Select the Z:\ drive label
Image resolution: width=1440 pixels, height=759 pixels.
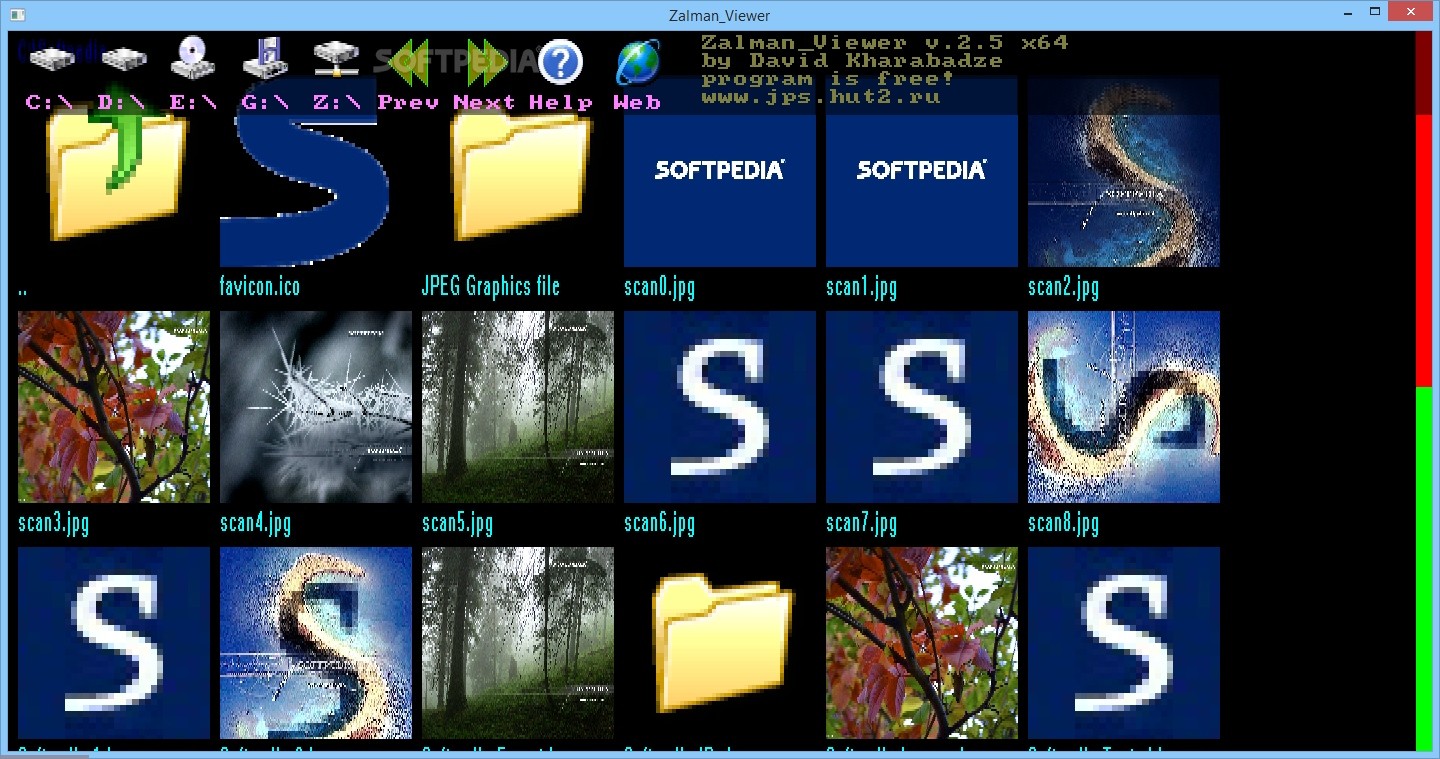[337, 102]
